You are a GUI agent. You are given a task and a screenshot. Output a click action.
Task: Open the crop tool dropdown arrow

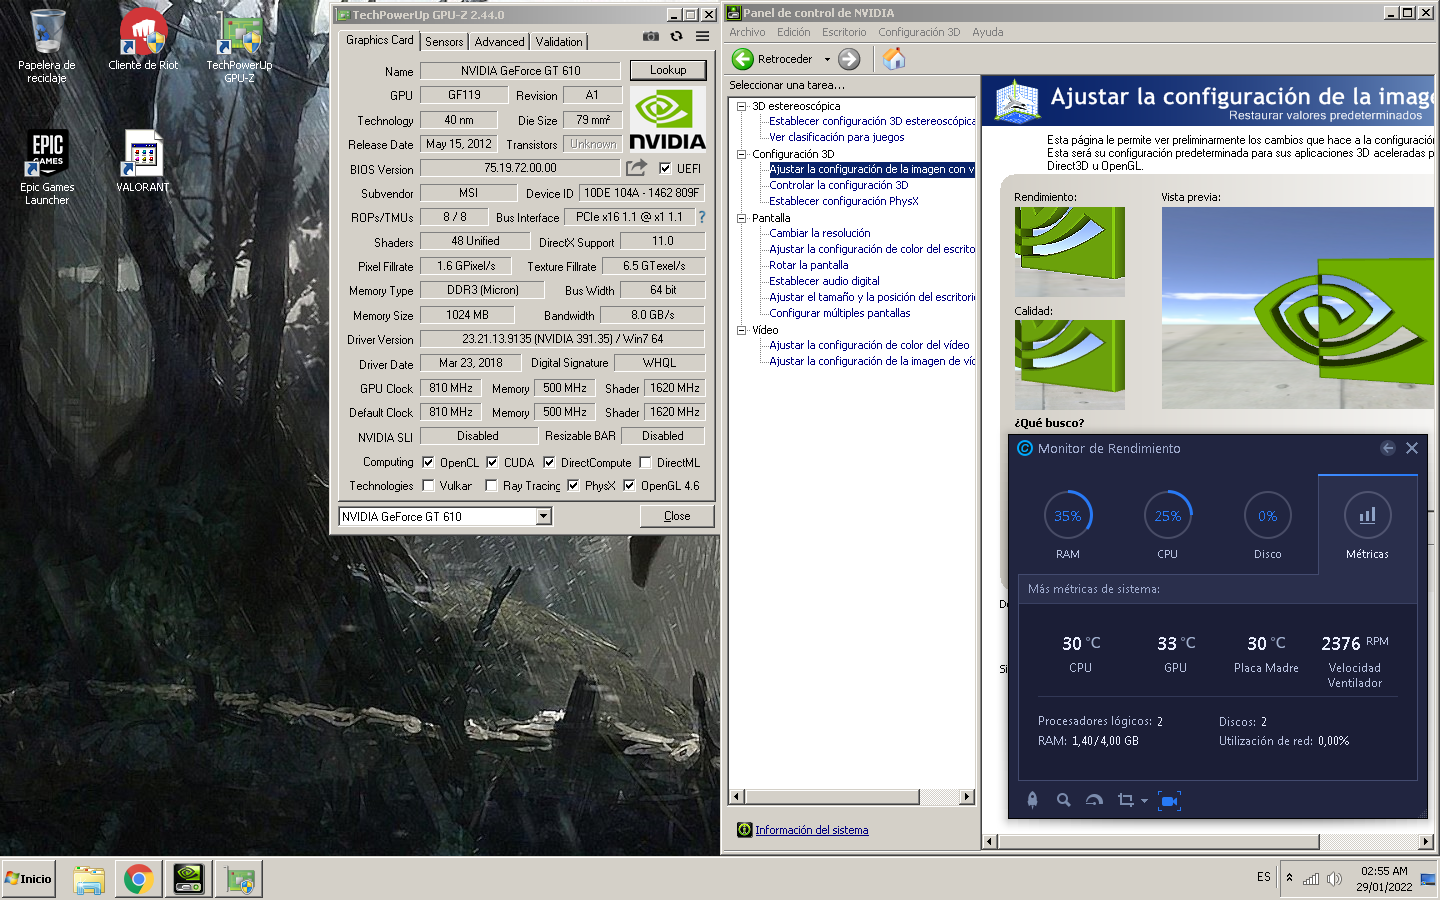[1144, 800]
